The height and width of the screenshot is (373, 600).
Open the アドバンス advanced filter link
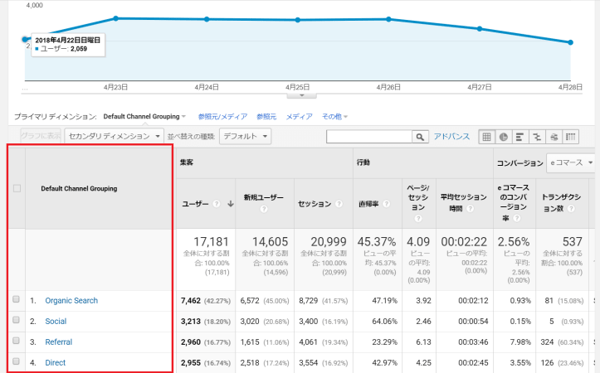452,137
